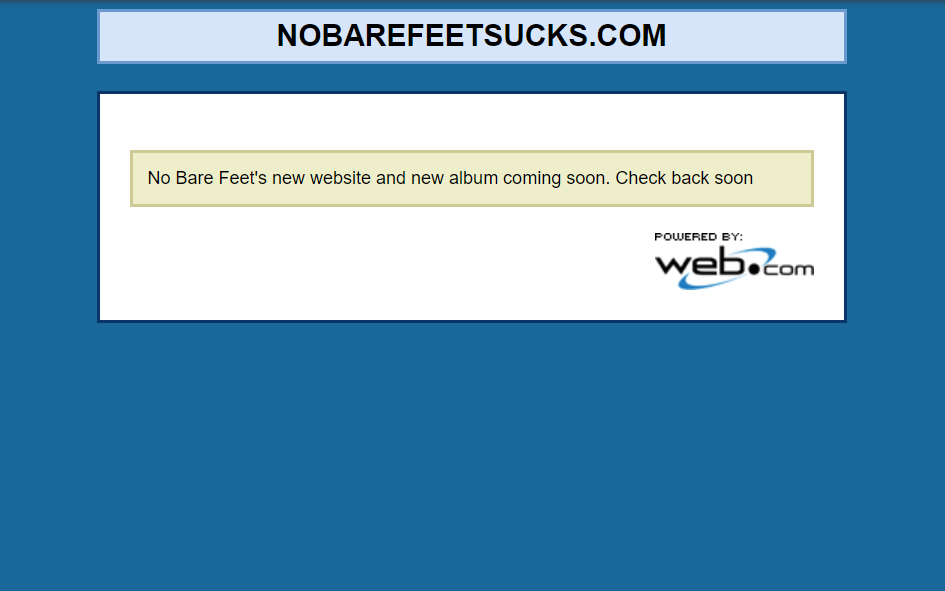Image resolution: width=945 pixels, height=591 pixels.
Task: Click the 'No Bare Feet's' text
Action: click(x=207, y=178)
